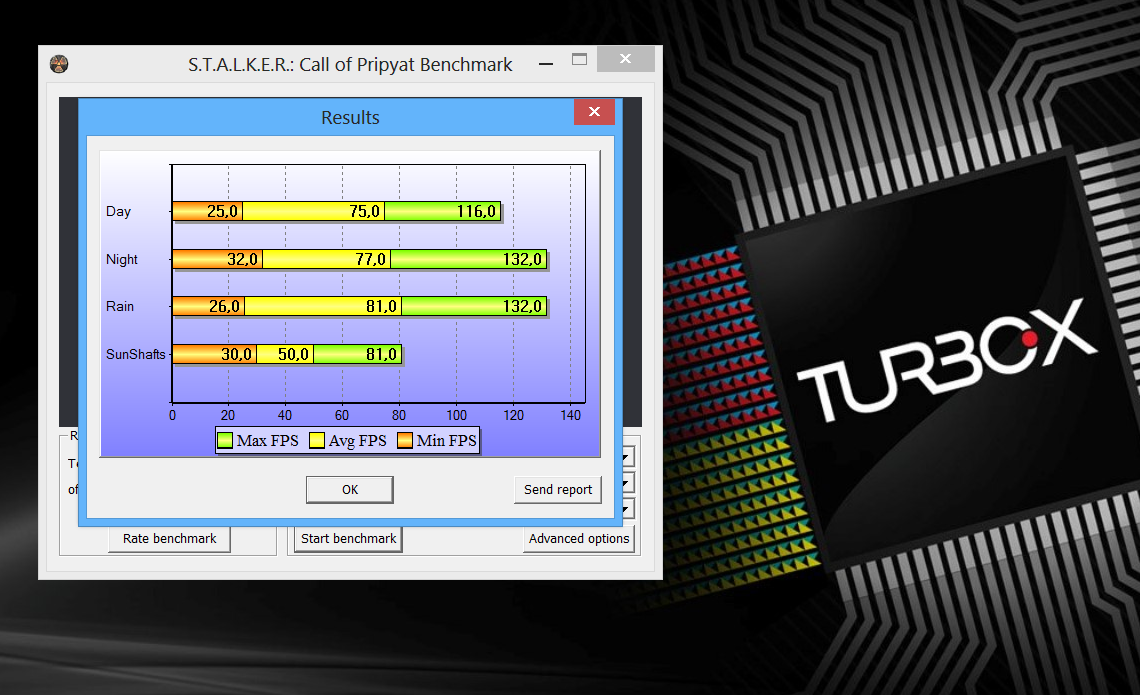
Task: Click the '20' axis tick label
Action: pyautogui.click(x=228, y=415)
